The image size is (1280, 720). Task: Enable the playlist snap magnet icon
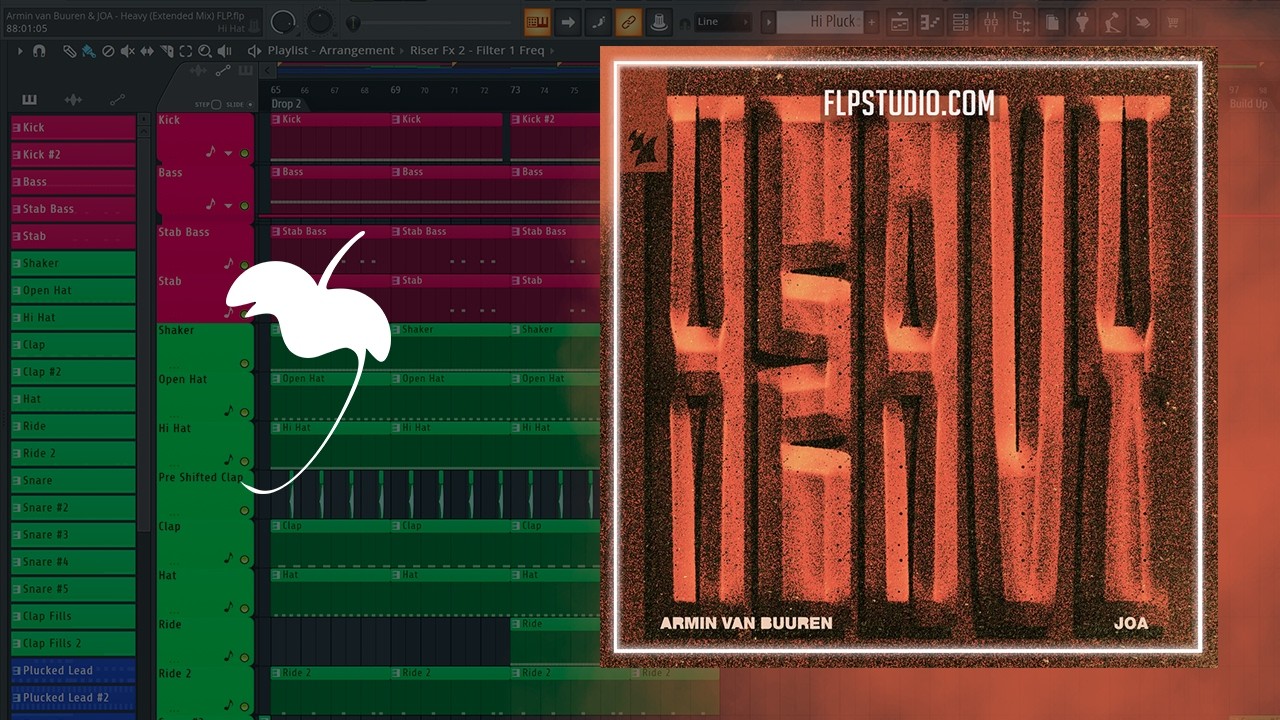click(38, 51)
